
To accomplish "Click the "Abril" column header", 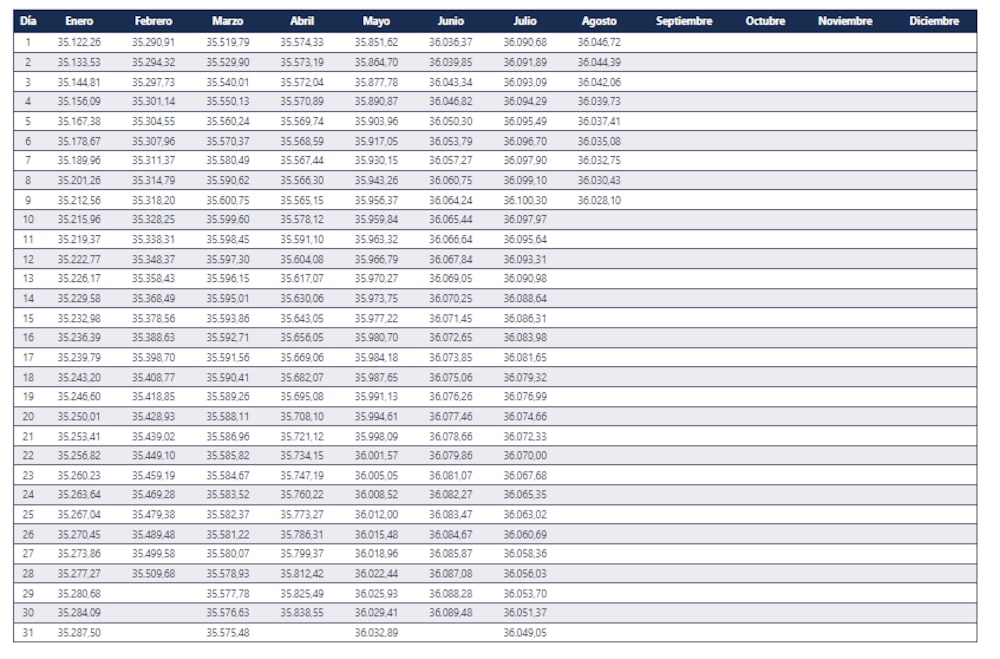I will click(302, 21).
